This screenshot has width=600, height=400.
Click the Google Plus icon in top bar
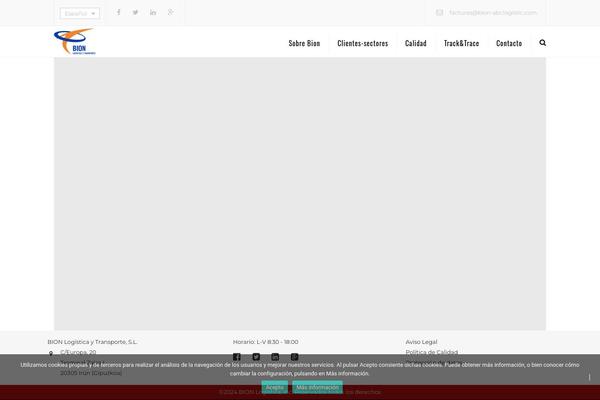(x=170, y=12)
